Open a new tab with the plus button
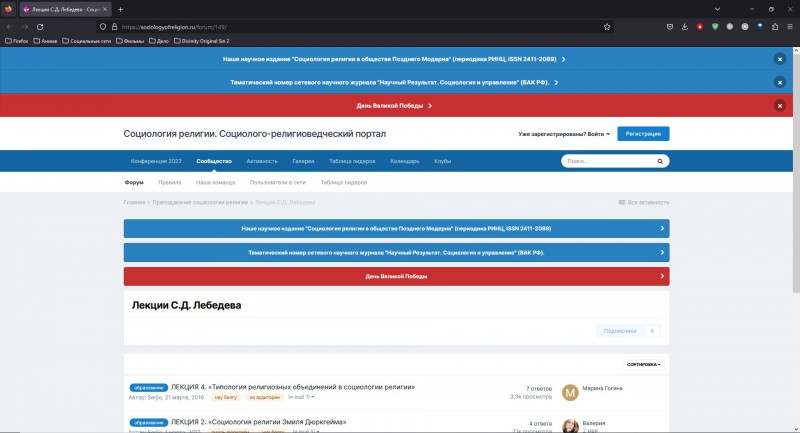 click(120, 9)
